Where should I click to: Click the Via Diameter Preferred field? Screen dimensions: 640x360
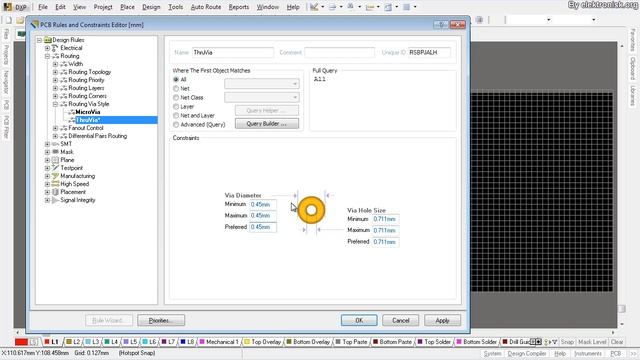(263, 227)
